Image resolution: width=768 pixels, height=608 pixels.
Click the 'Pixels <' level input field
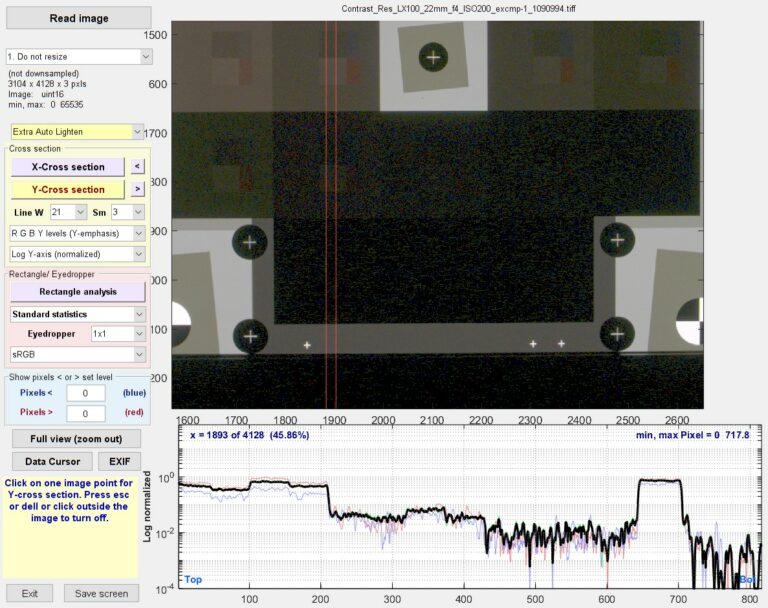(86, 393)
